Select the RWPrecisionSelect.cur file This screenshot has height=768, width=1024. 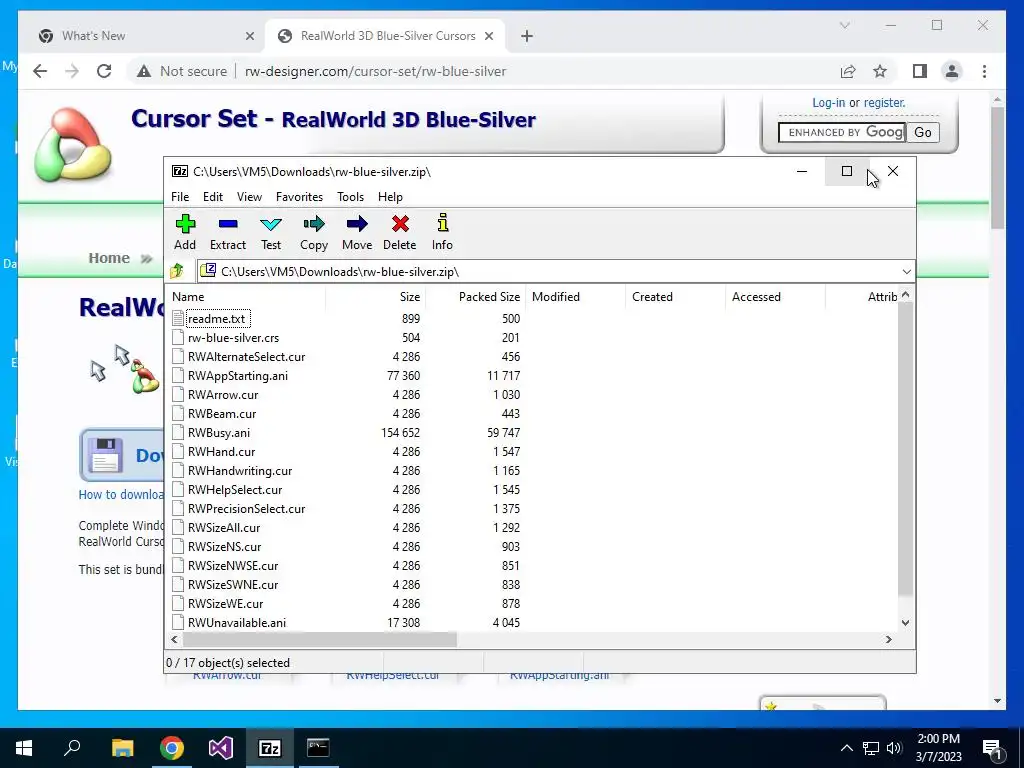(246, 509)
